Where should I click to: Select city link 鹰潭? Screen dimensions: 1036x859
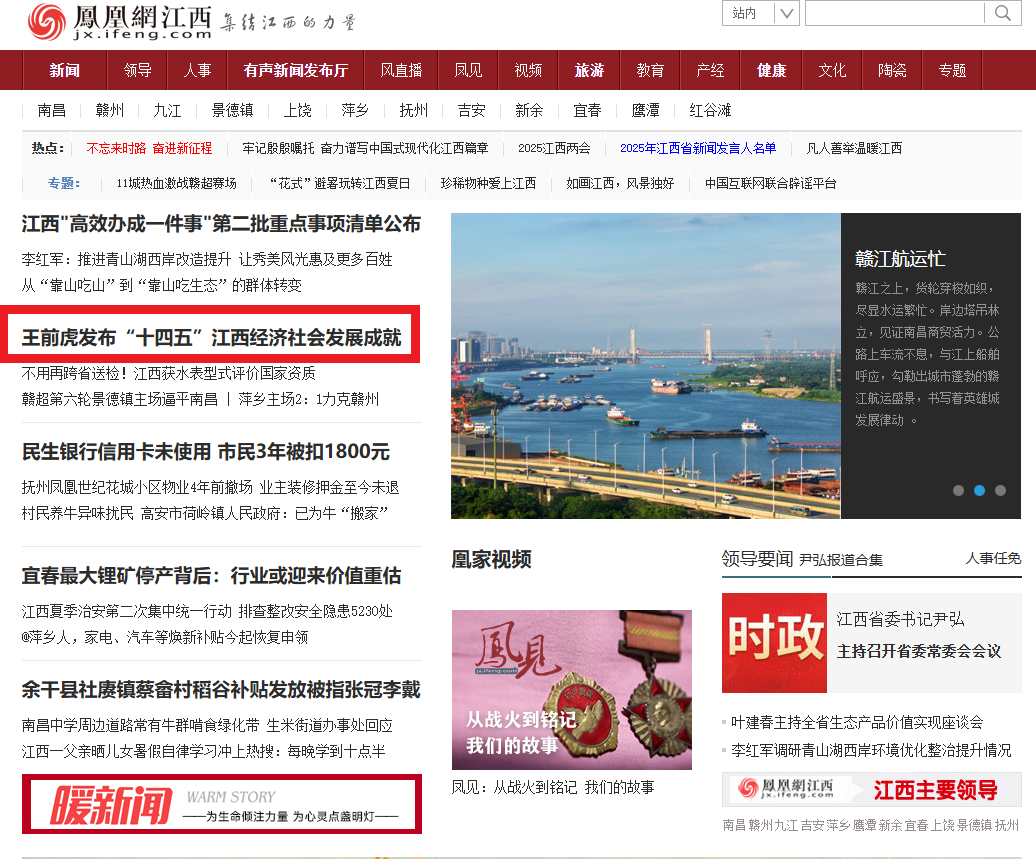tap(646, 110)
